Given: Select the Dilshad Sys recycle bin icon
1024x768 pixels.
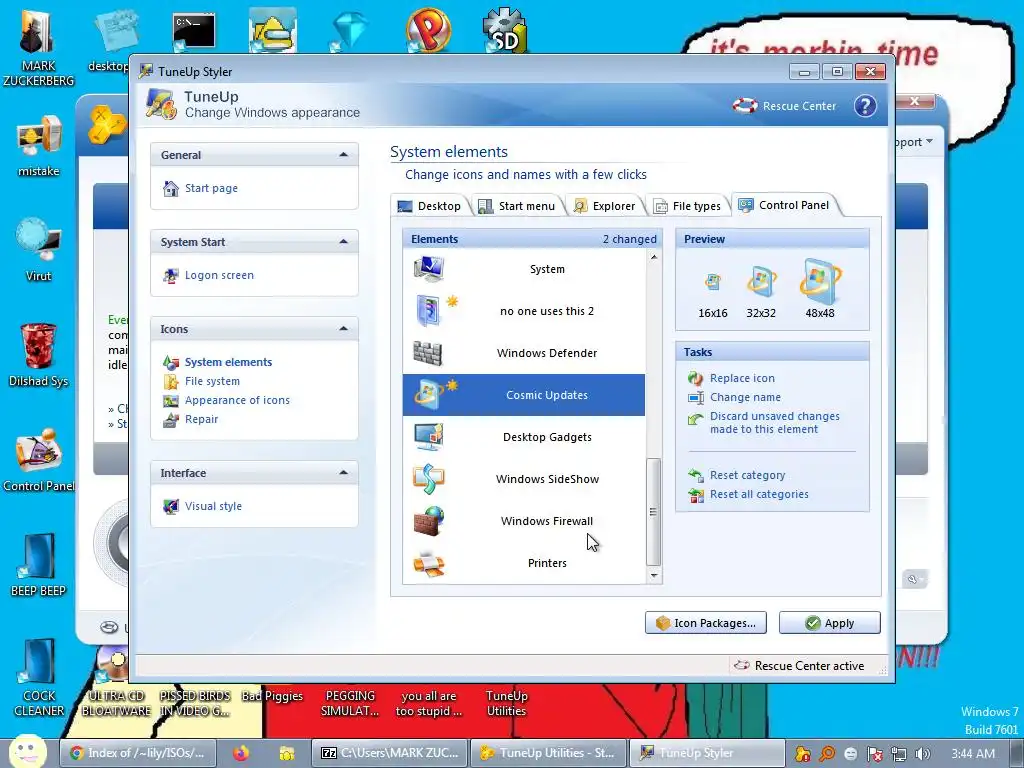Looking at the screenshot, I should coord(39,355).
